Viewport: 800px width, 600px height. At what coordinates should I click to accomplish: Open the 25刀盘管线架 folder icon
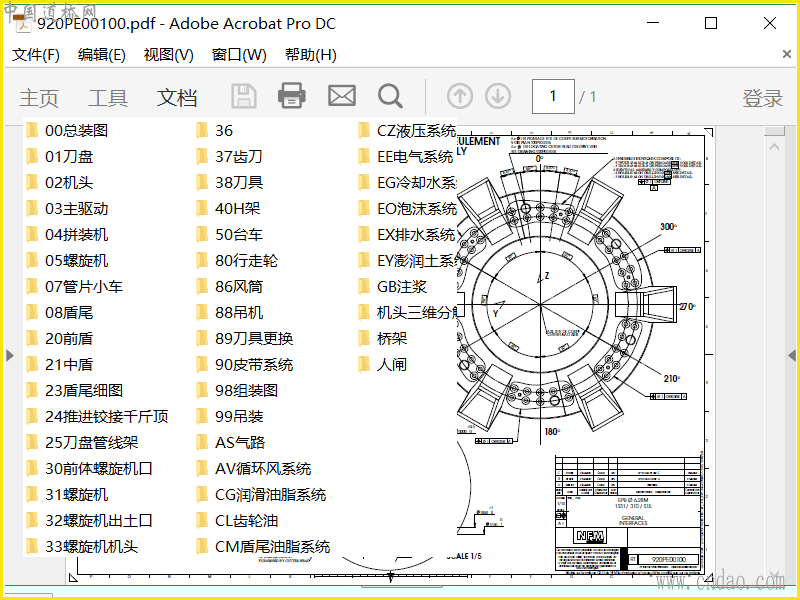pos(32,443)
